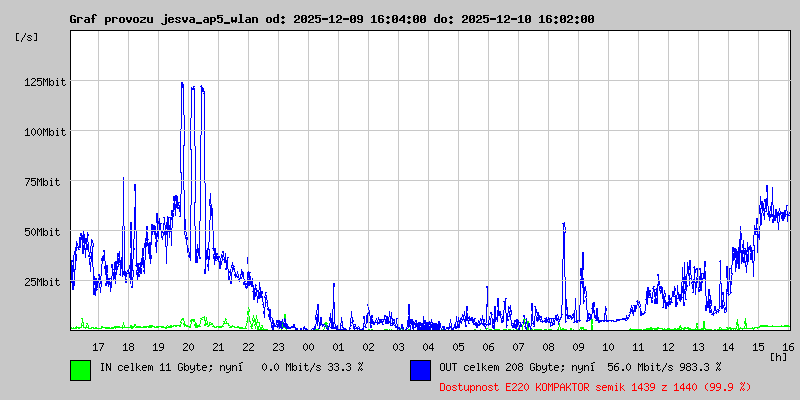Click the '23' hour label on x-axis
This screenshot has height=400, width=800.
tap(278, 347)
